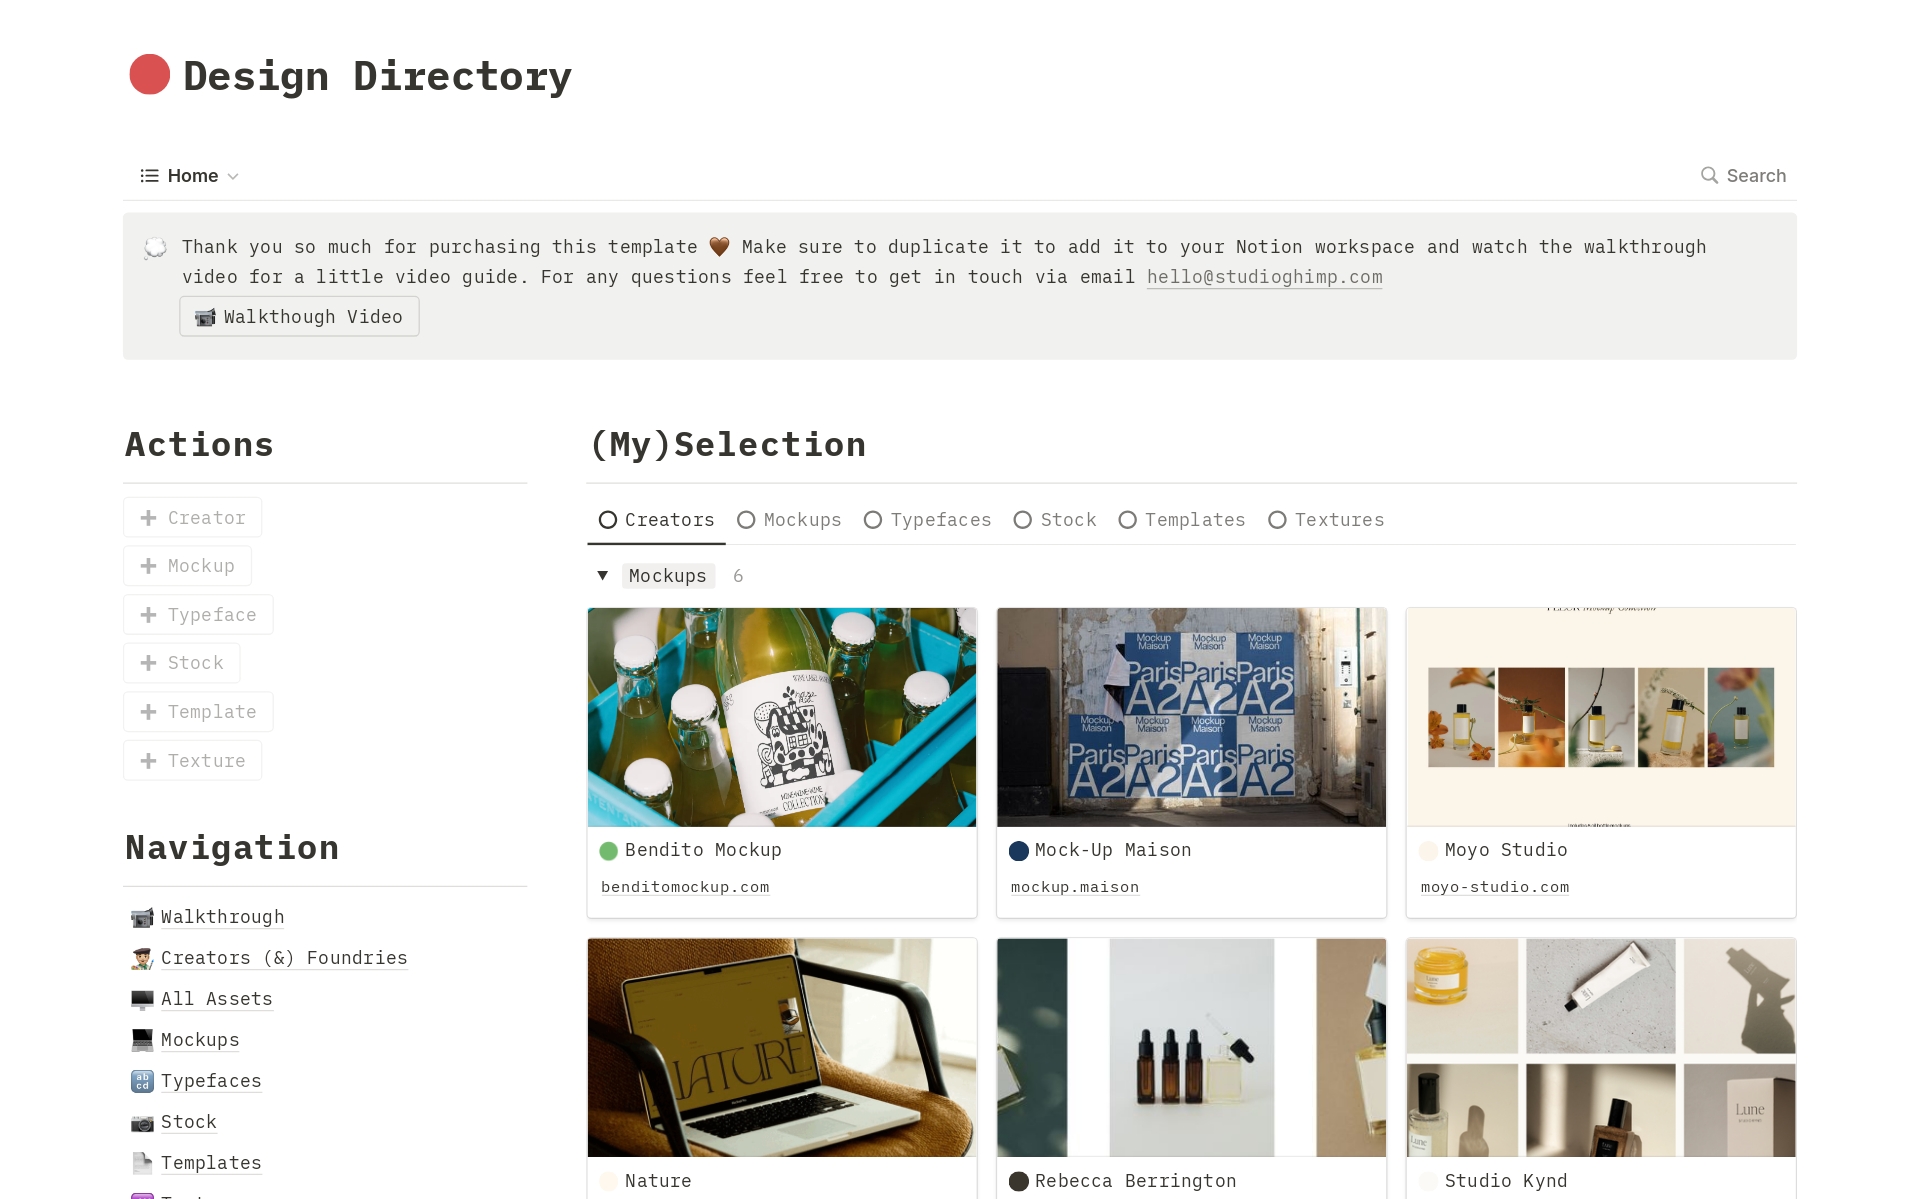The height and width of the screenshot is (1199, 1920).
Task: Open the Textures tab
Action: 1326,520
